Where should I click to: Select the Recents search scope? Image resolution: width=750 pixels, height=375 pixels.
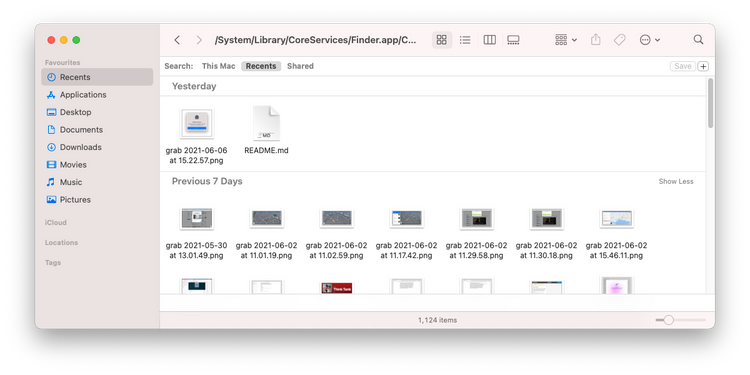coord(261,66)
